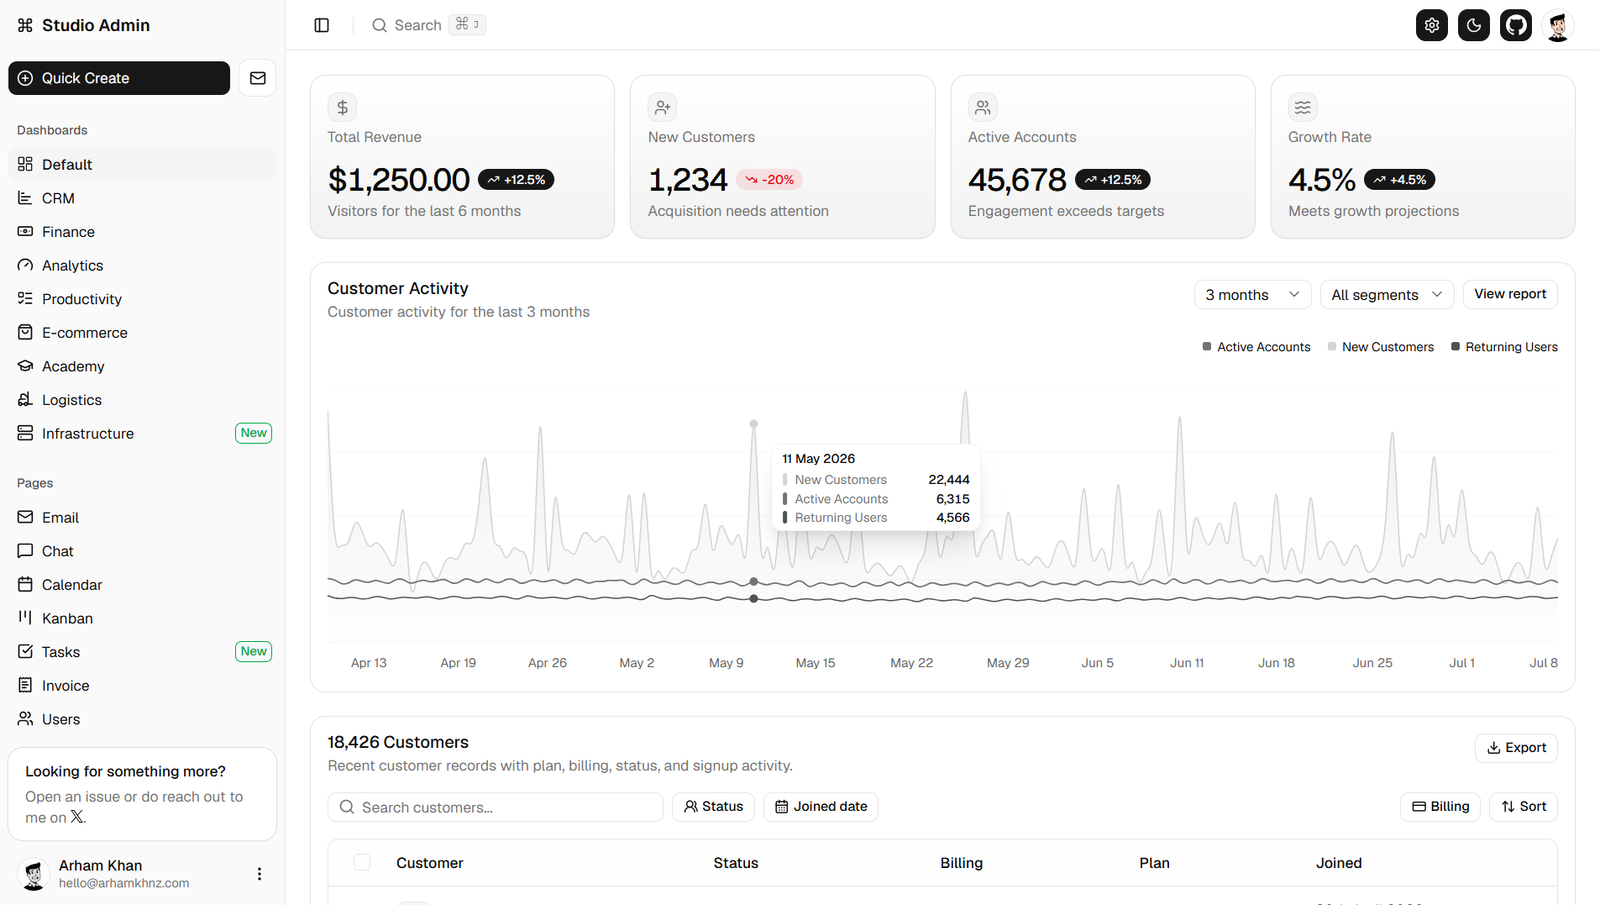Screen dimensions: 1600x905
Task: Open the Joined date filter
Action: (821, 807)
